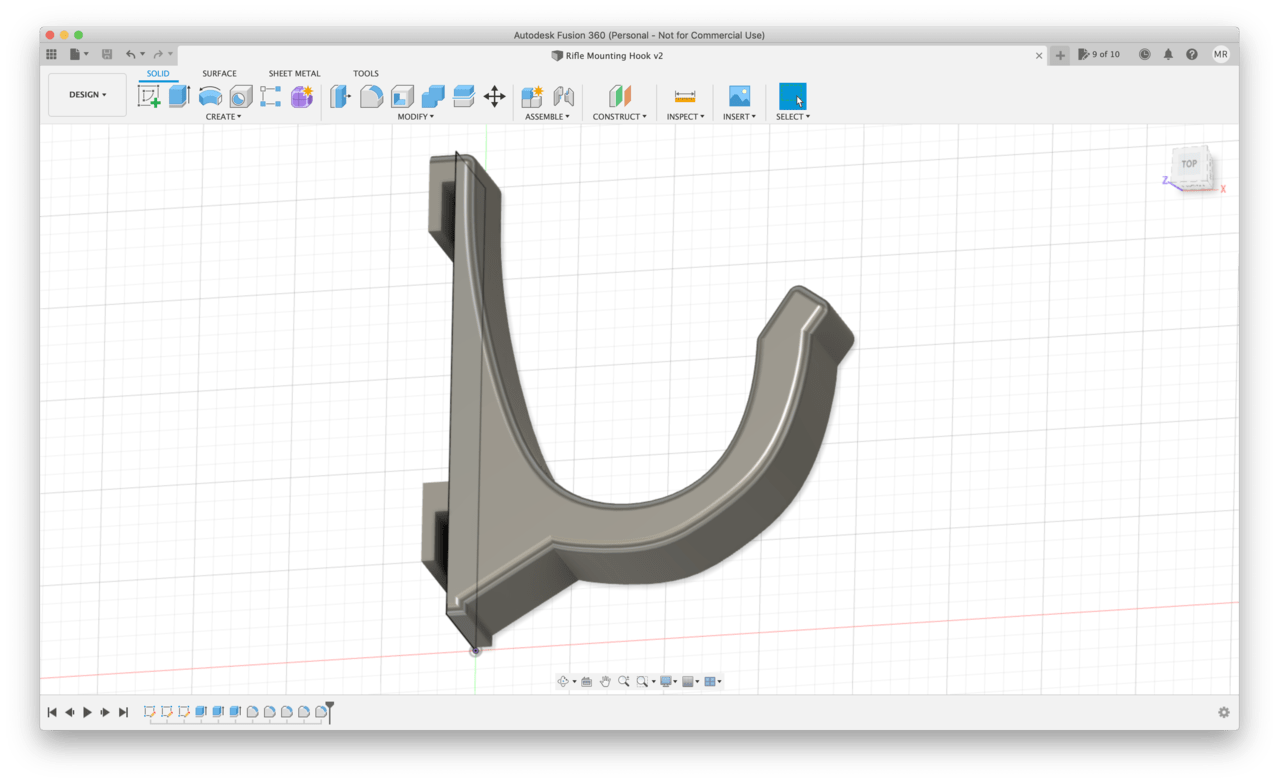Image resolution: width=1279 pixels, height=783 pixels.
Task: Step back one timeline feature
Action: [70, 713]
